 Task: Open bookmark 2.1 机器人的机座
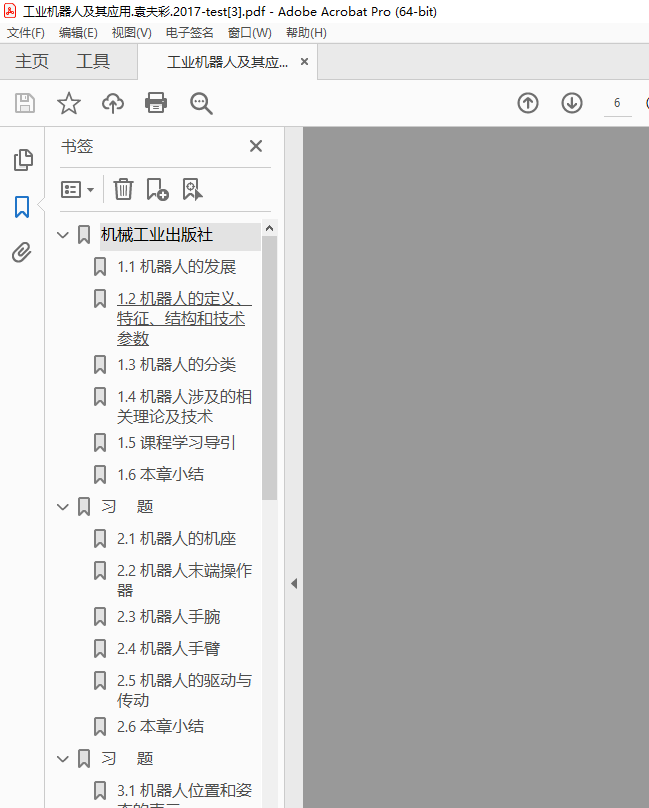pyautogui.click(x=176, y=538)
